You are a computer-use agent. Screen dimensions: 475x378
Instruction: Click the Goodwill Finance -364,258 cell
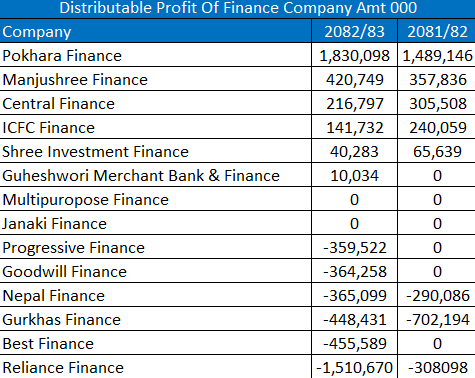[354, 271]
